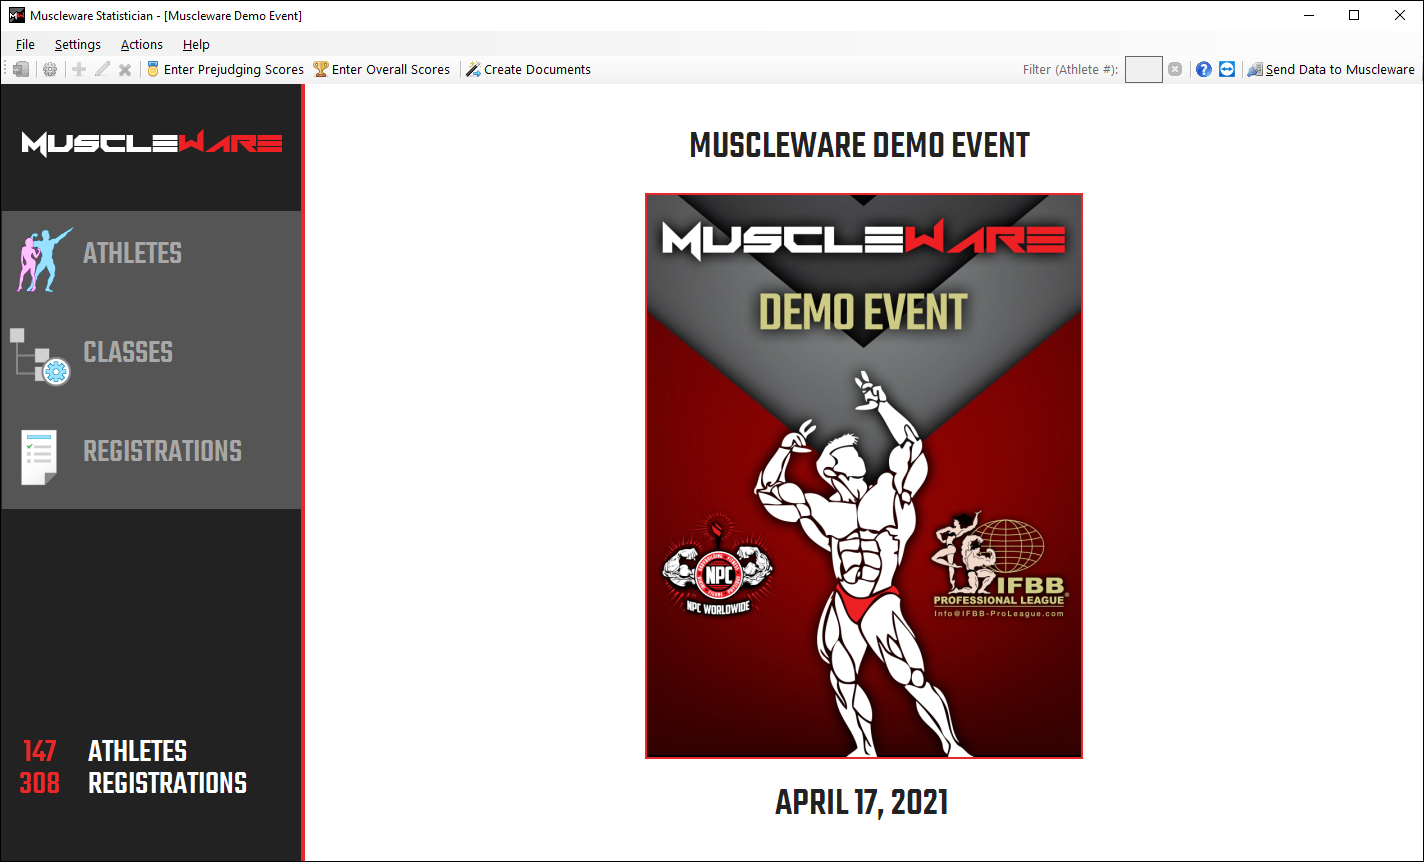Open TeamViewer remote support icon in toolbar
The height and width of the screenshot is (862, 1424).
(1227, 70)
